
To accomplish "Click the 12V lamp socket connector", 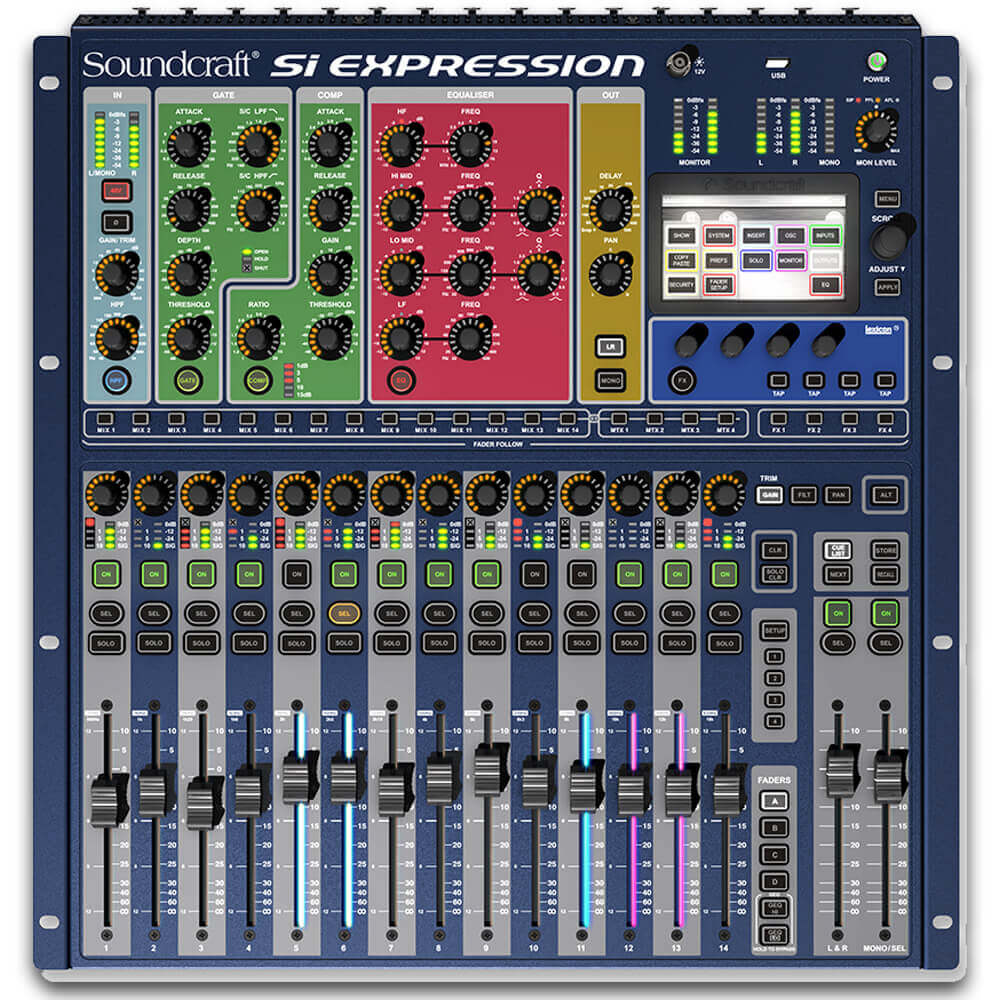I will (x=678, y=63).
